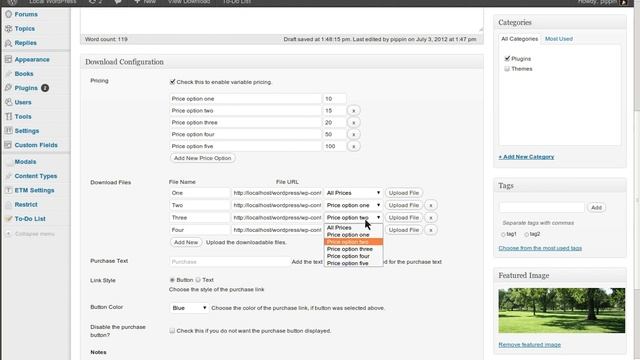This screenshot has width=640, height=360.
Task: Focus the Tags text input field
Action: (x=542, y=207)
